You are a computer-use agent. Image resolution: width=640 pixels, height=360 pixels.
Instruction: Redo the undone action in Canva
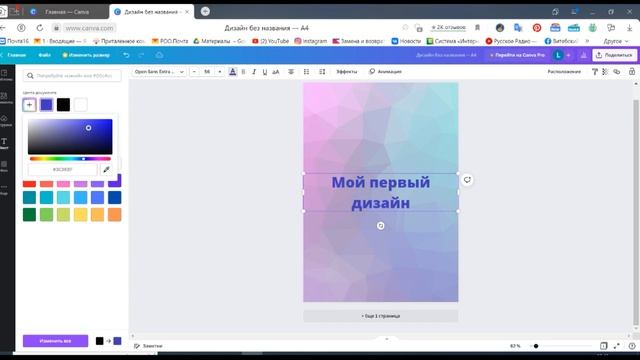coord(142,55)
